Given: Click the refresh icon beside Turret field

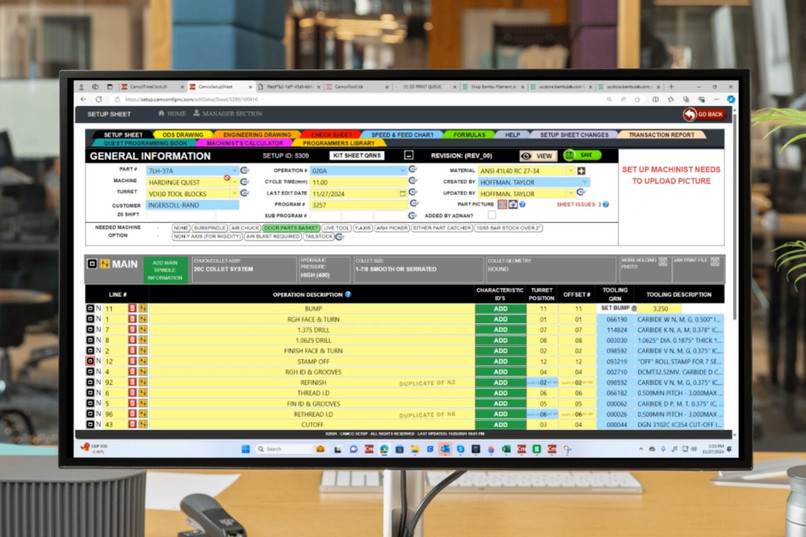Looking at the screenshot, I should 245,193.
